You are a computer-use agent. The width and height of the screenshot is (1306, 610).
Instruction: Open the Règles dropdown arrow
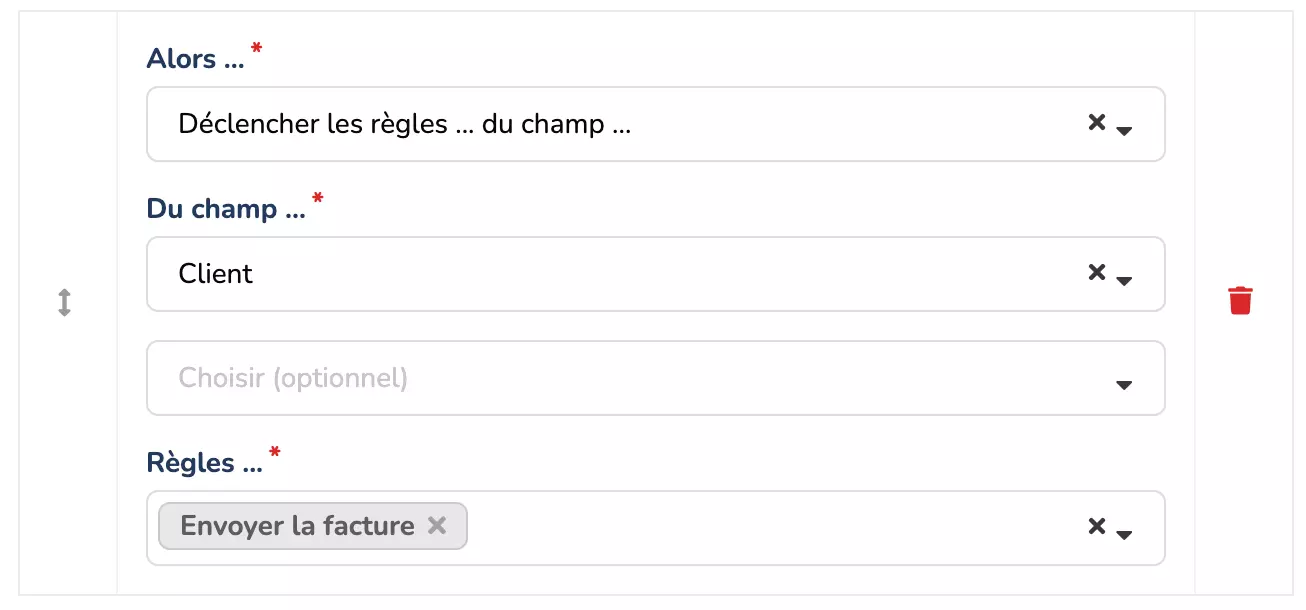[1124, 534]
